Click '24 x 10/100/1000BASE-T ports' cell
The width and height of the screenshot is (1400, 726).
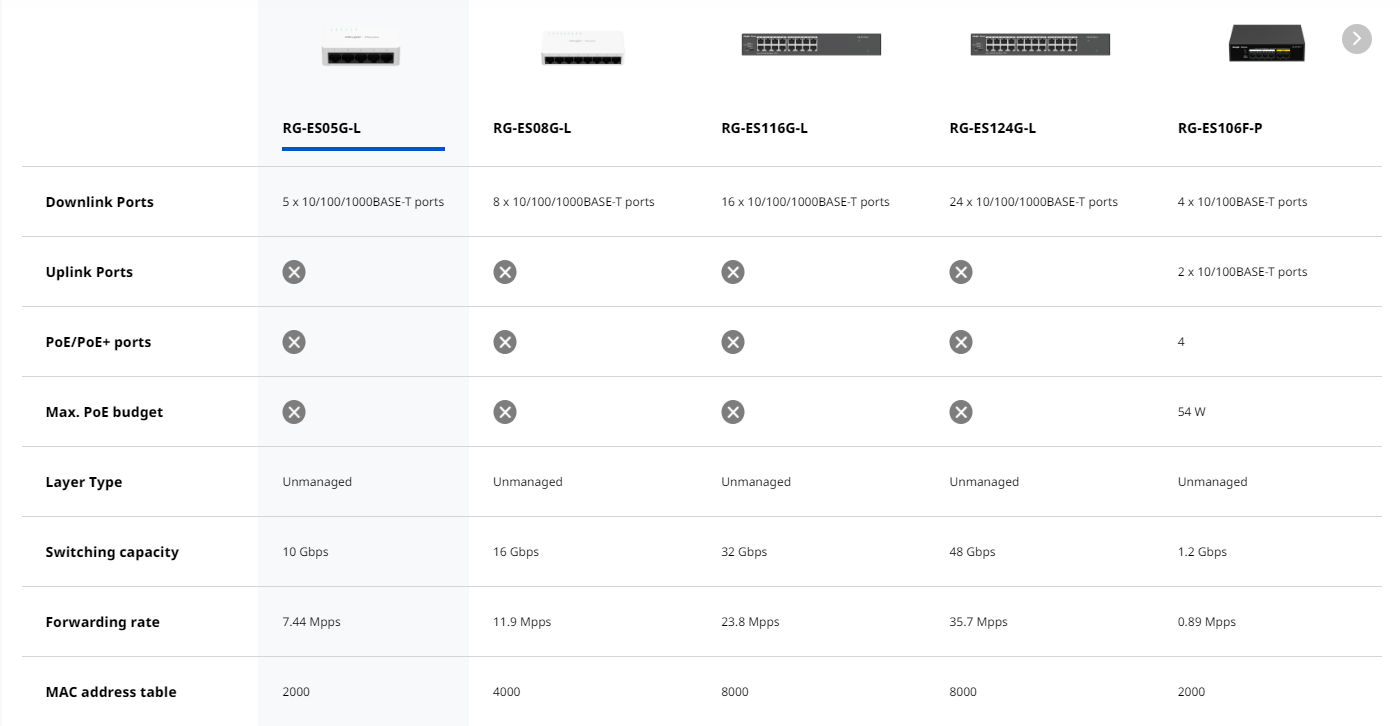(x=1033, y=202)
